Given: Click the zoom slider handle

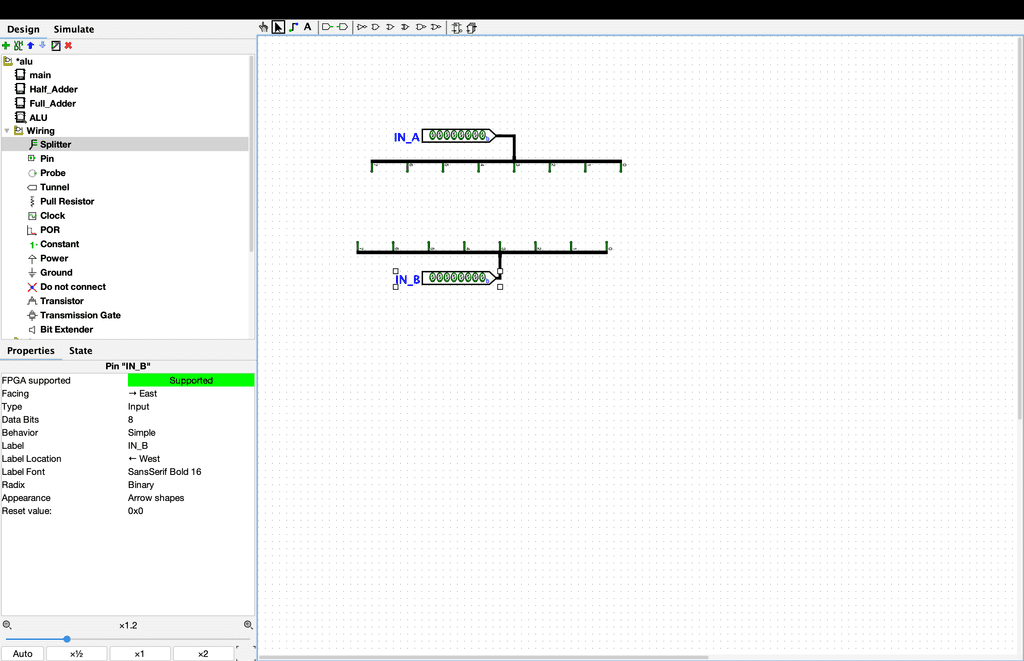Looking at the screenshot, I should click(67, 639).
